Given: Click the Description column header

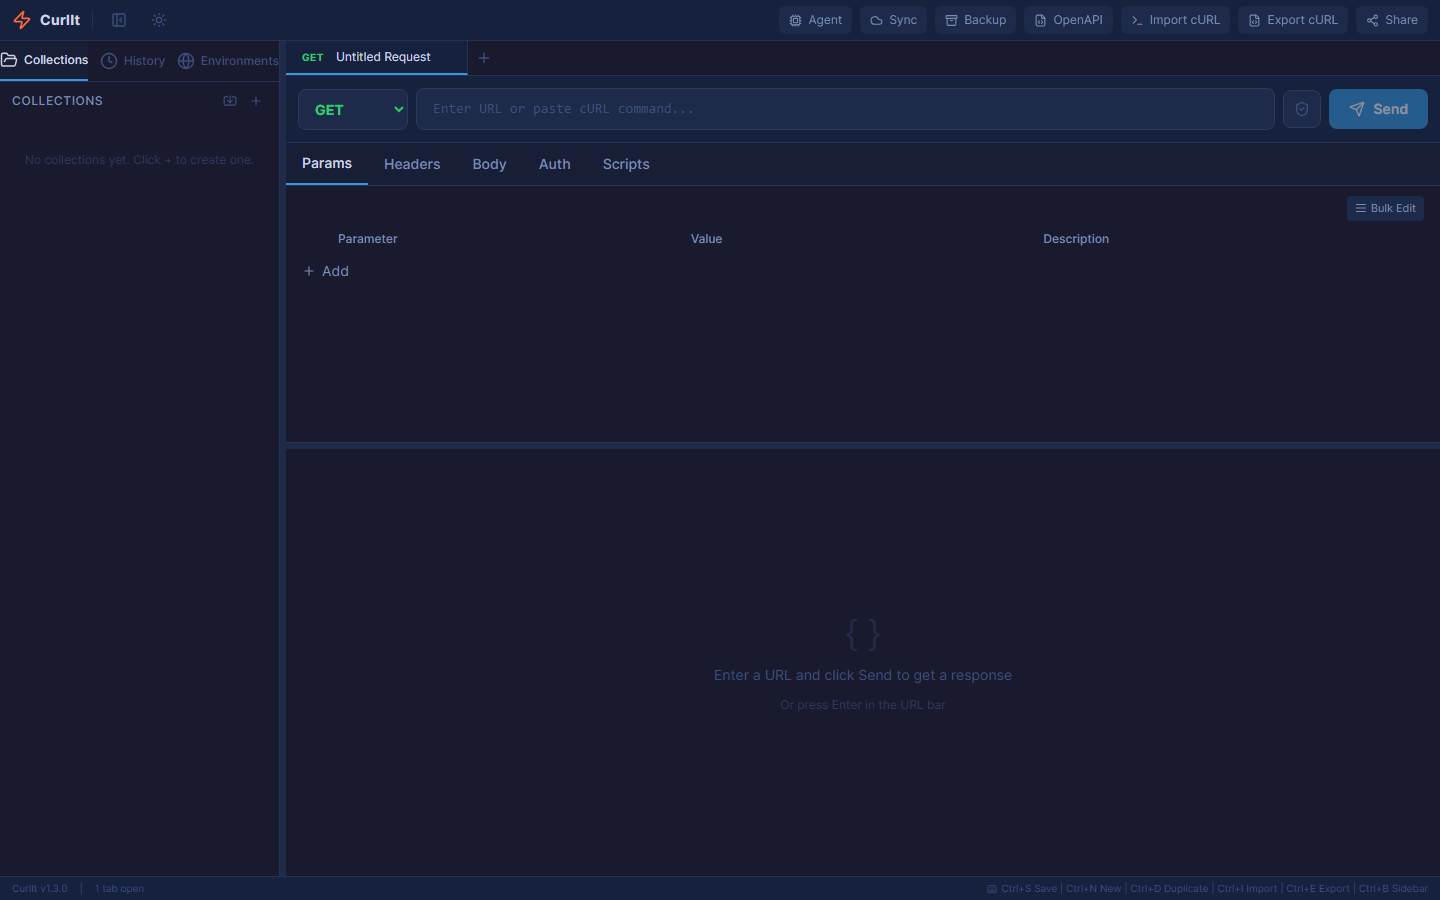Looking at the screenshot, I should coord(1076,239).
